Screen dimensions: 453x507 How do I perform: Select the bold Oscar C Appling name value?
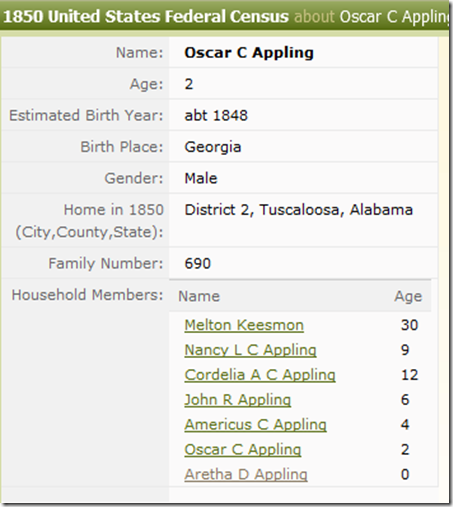pos(249,53)
